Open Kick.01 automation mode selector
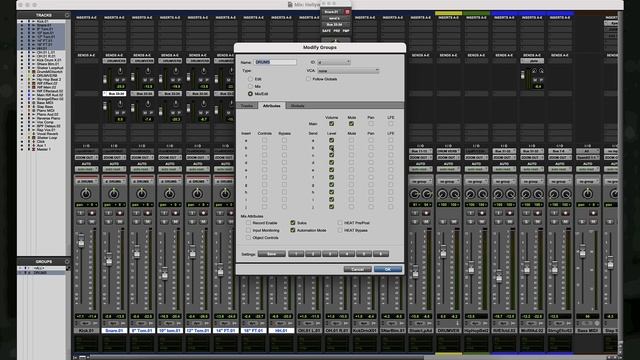The height and width of the screenshot is (360, 640). coord(86,169)
